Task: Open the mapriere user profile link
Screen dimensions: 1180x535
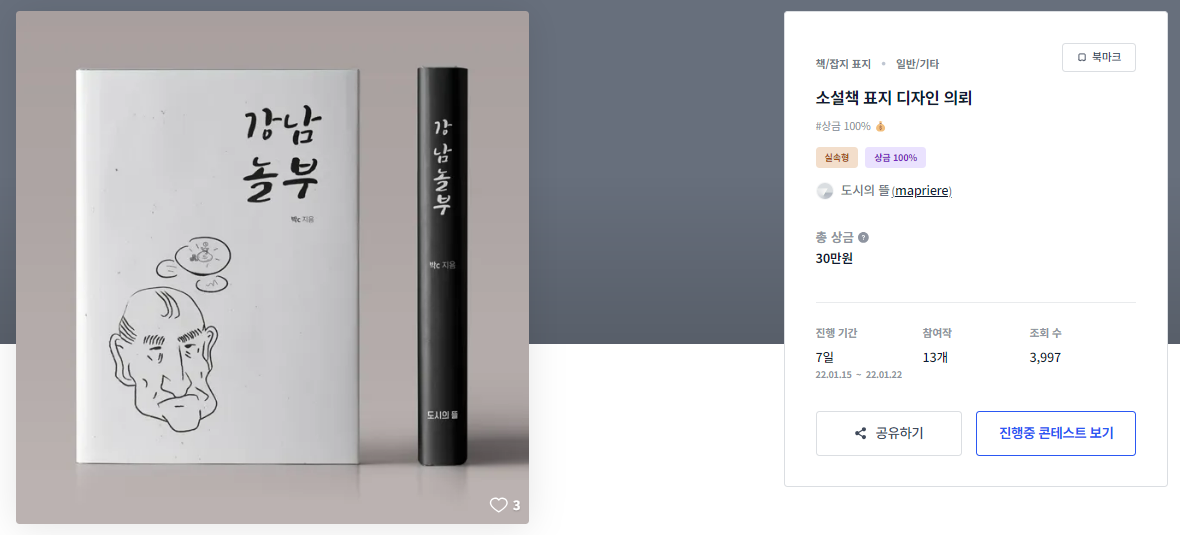Action: [x=921, y=191]
